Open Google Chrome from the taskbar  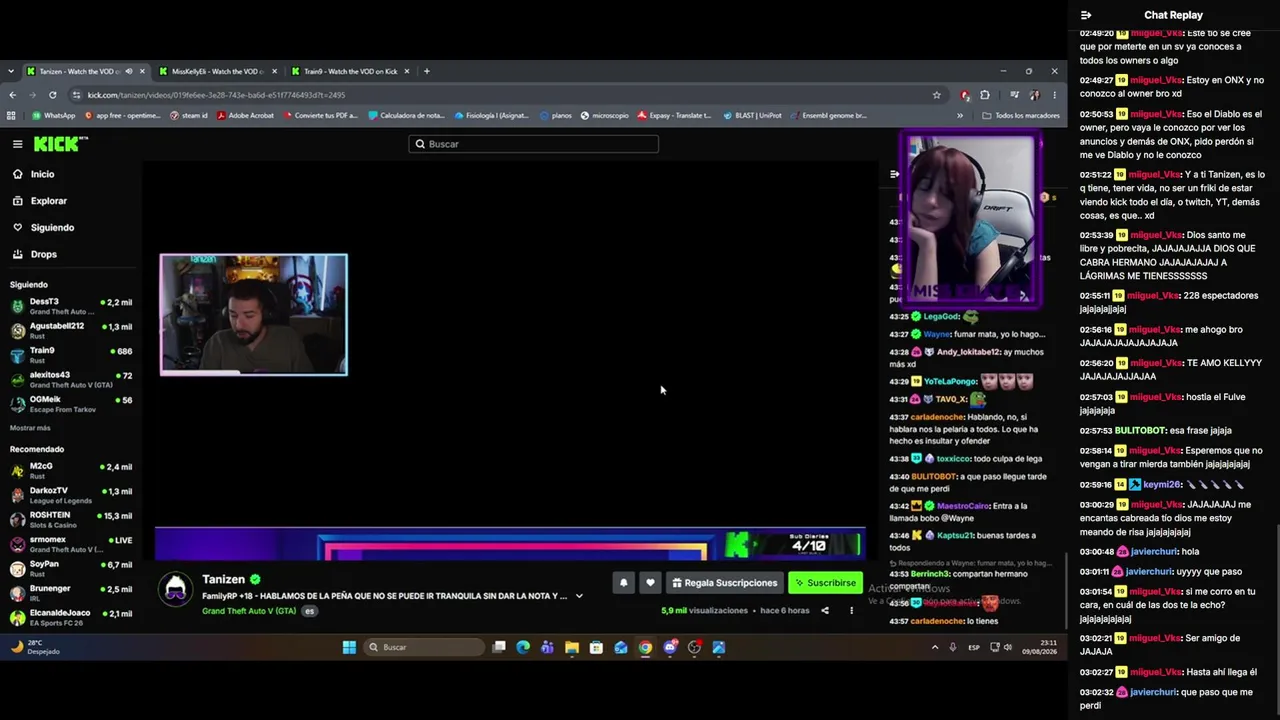pos(646,647)
